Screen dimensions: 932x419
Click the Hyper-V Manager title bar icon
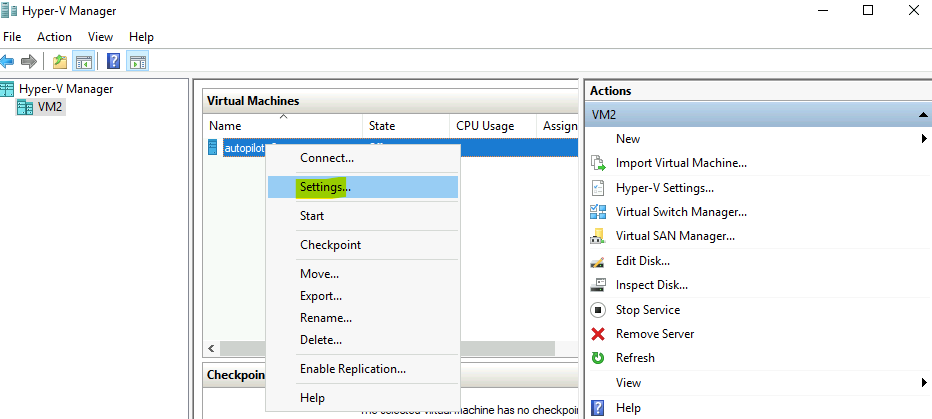pyautogui.click(x=9, y=11)
